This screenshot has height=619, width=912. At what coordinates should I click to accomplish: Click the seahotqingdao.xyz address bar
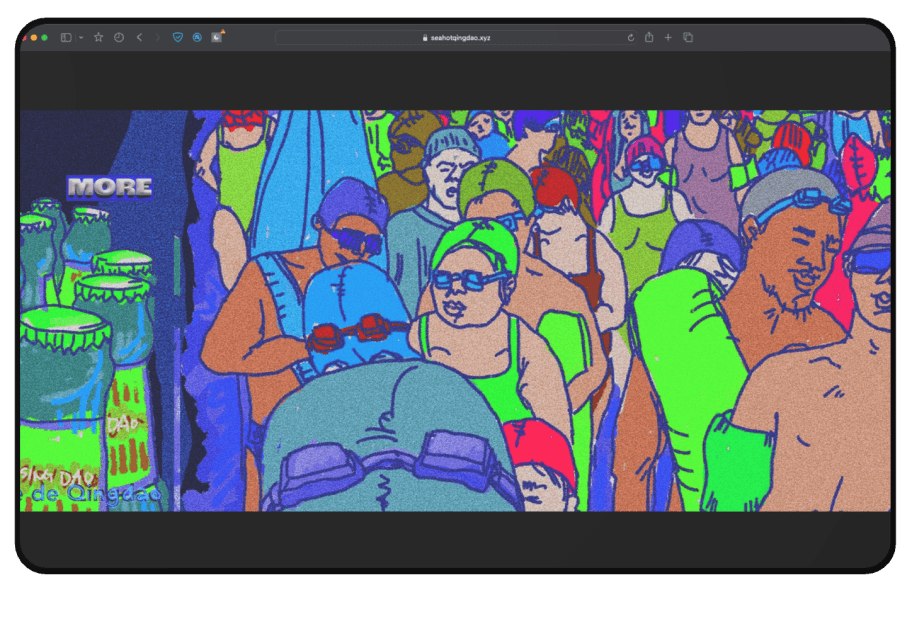click(x=456, y=38)
